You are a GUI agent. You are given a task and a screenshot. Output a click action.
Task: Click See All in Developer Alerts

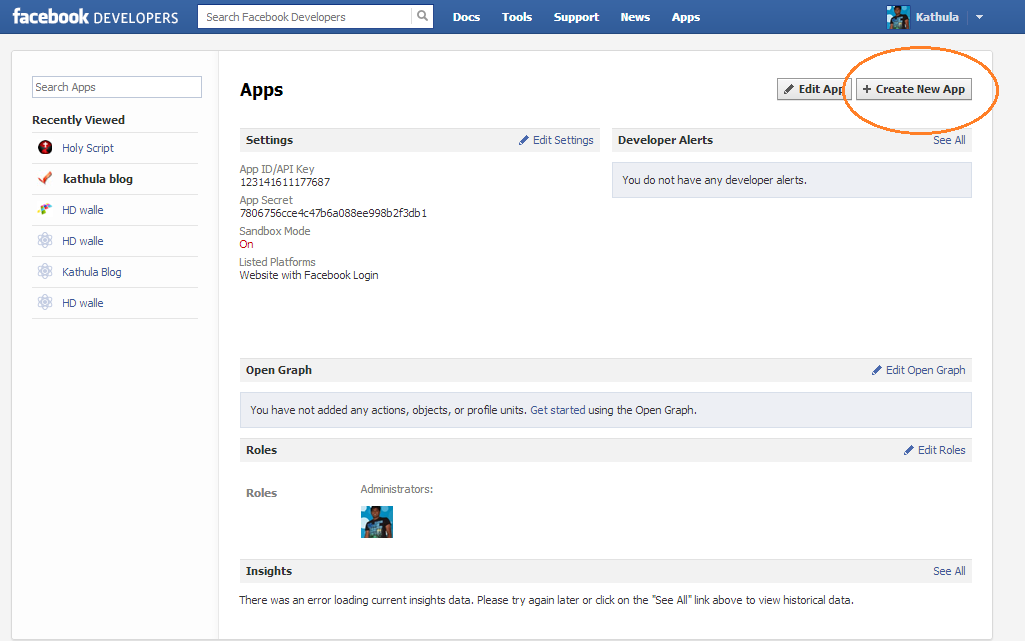(948, 140)
